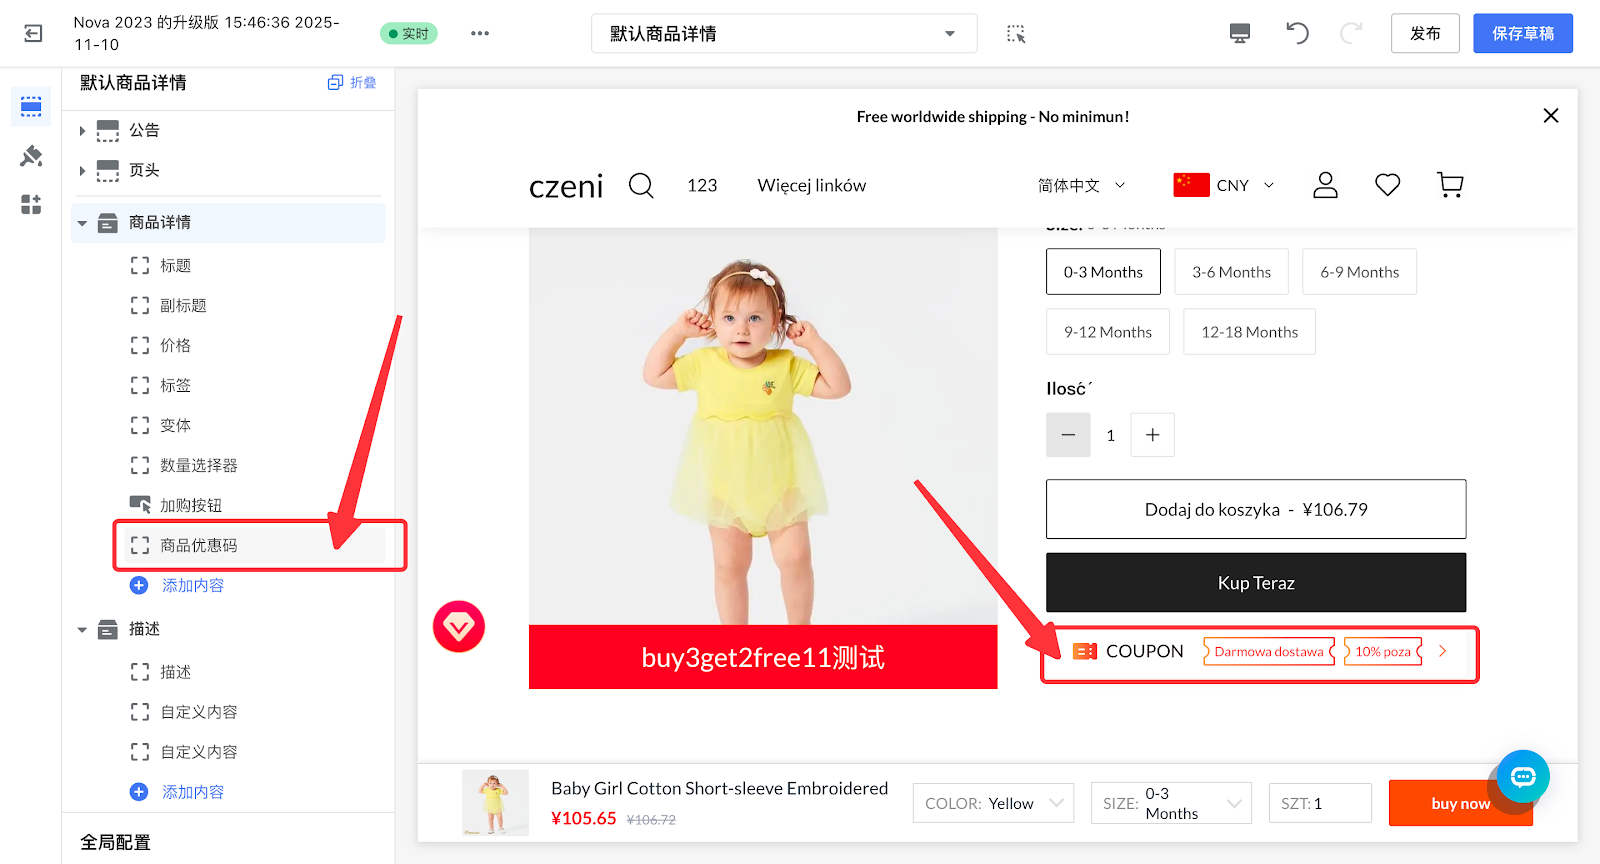Screen dimensions: 1600x864
Task: Open the live chat bubble
Action: tap(1522, 777)
